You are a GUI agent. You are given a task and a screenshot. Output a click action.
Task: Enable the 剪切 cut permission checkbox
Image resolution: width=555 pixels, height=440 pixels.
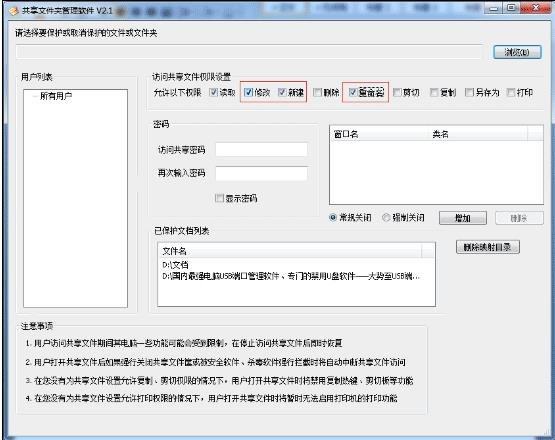(397, 92)
